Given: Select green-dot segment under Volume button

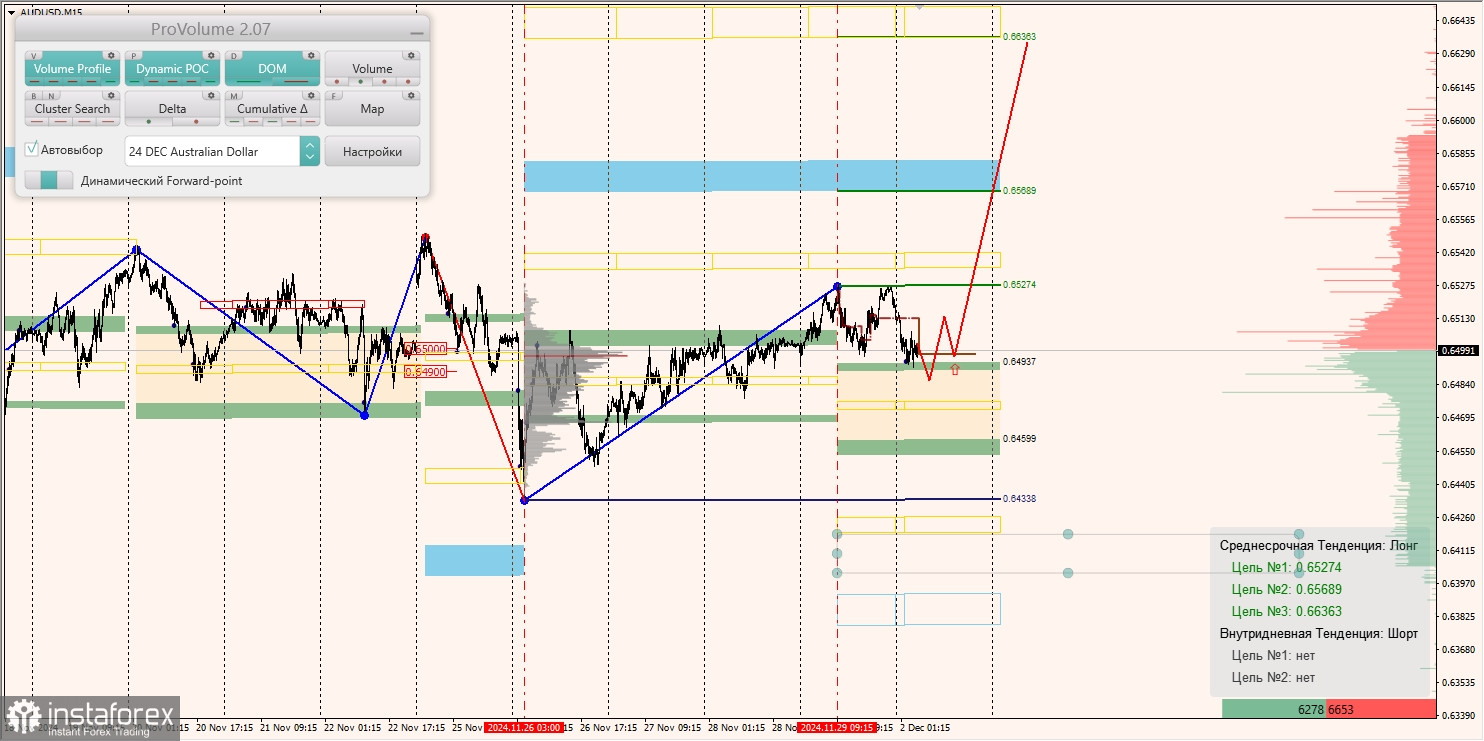Looking at the screenshot, I should pyautogui.click(x=361, y=82).
